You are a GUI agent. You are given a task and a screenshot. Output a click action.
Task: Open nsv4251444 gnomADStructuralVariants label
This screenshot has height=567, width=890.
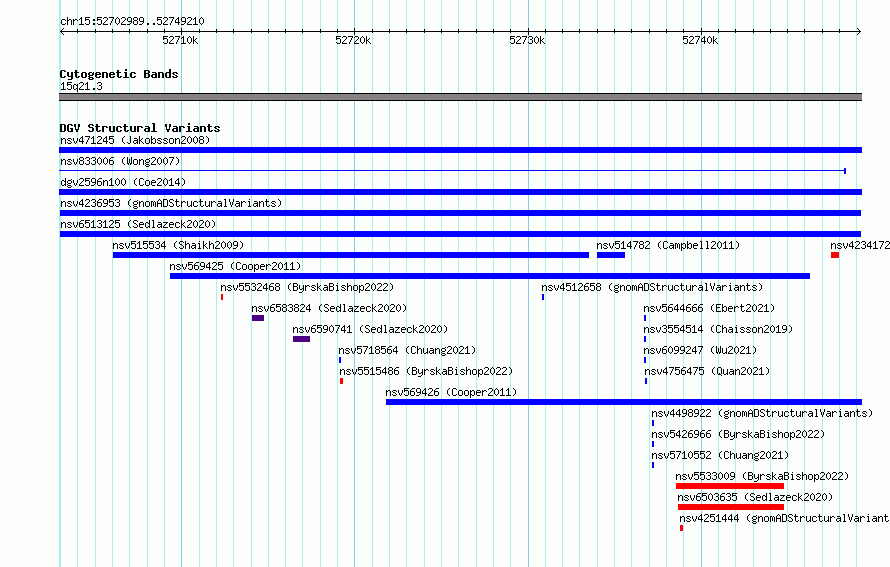click(x=784, y=518)
